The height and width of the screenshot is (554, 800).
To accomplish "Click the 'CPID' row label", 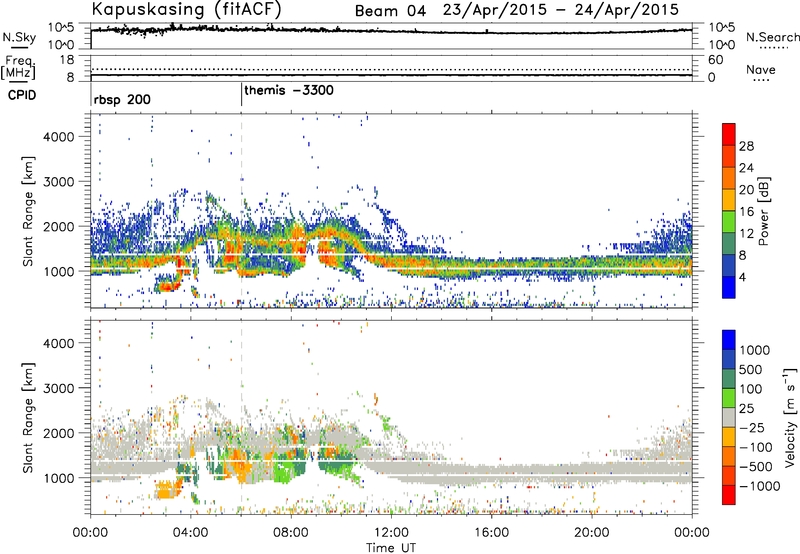I will tap(22, 95).
